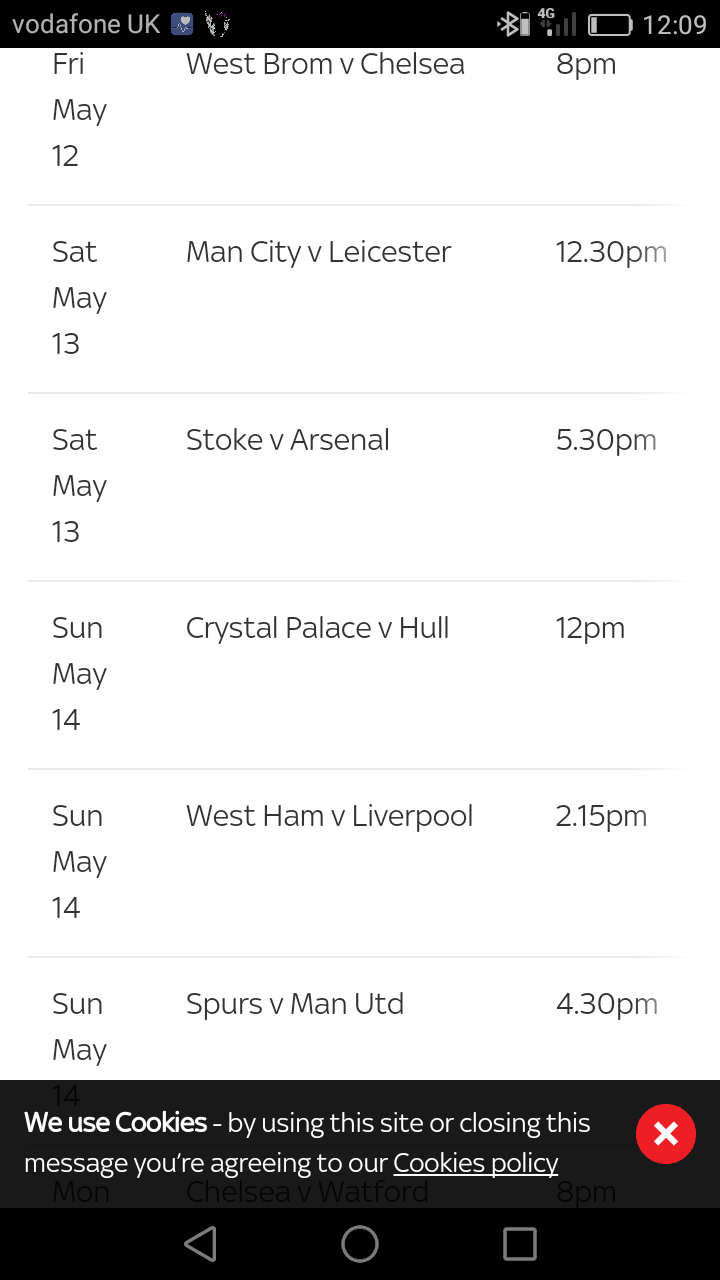Tap the Android back navigation button

201,1244
